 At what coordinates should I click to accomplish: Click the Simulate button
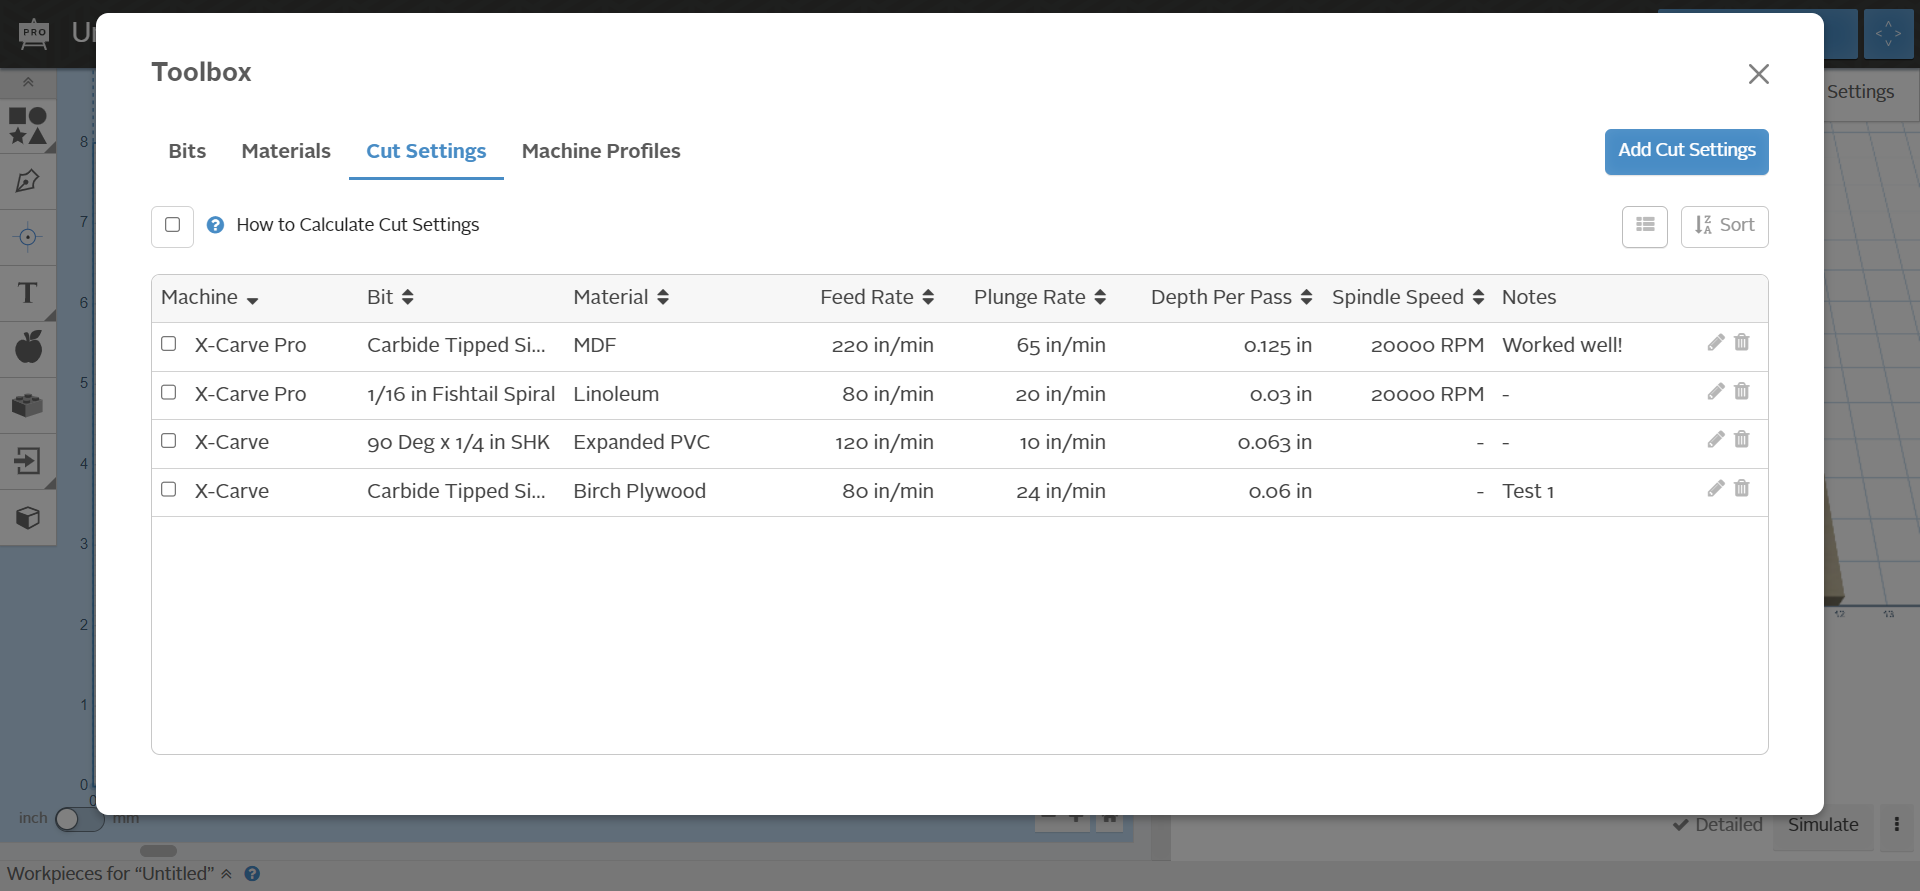(x=1823, y=825)
